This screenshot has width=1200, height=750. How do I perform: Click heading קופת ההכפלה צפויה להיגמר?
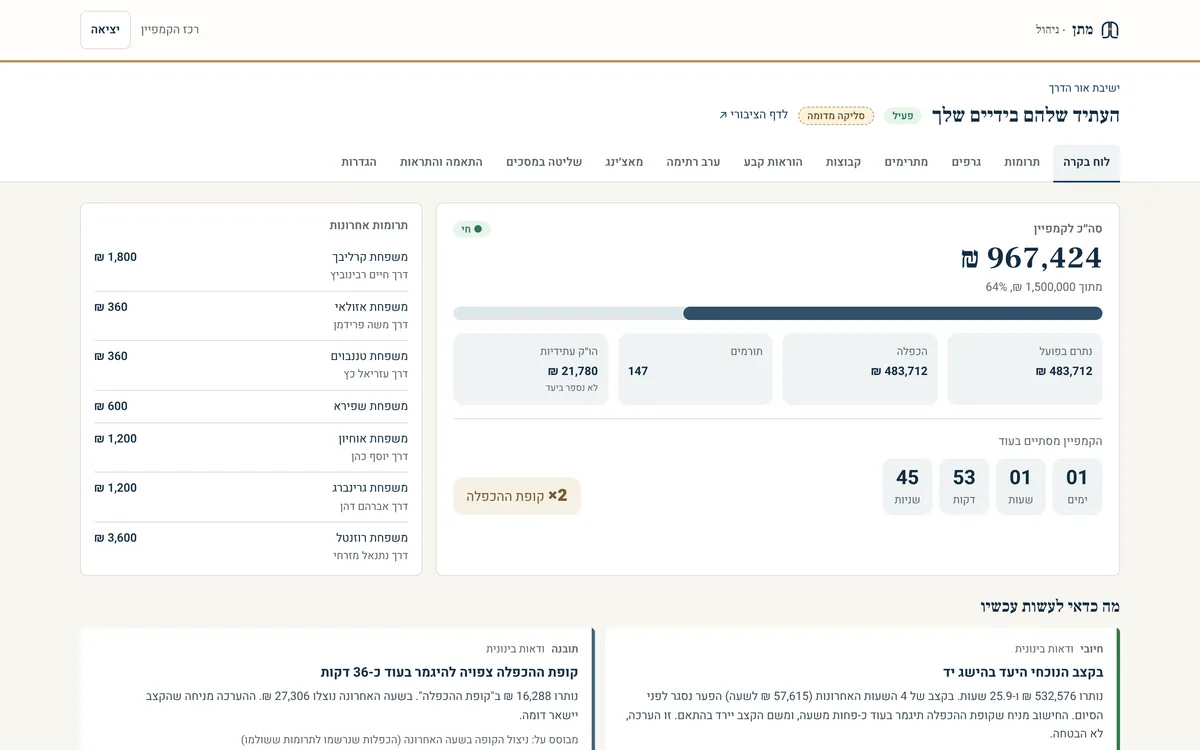click(x=449, y=672)
